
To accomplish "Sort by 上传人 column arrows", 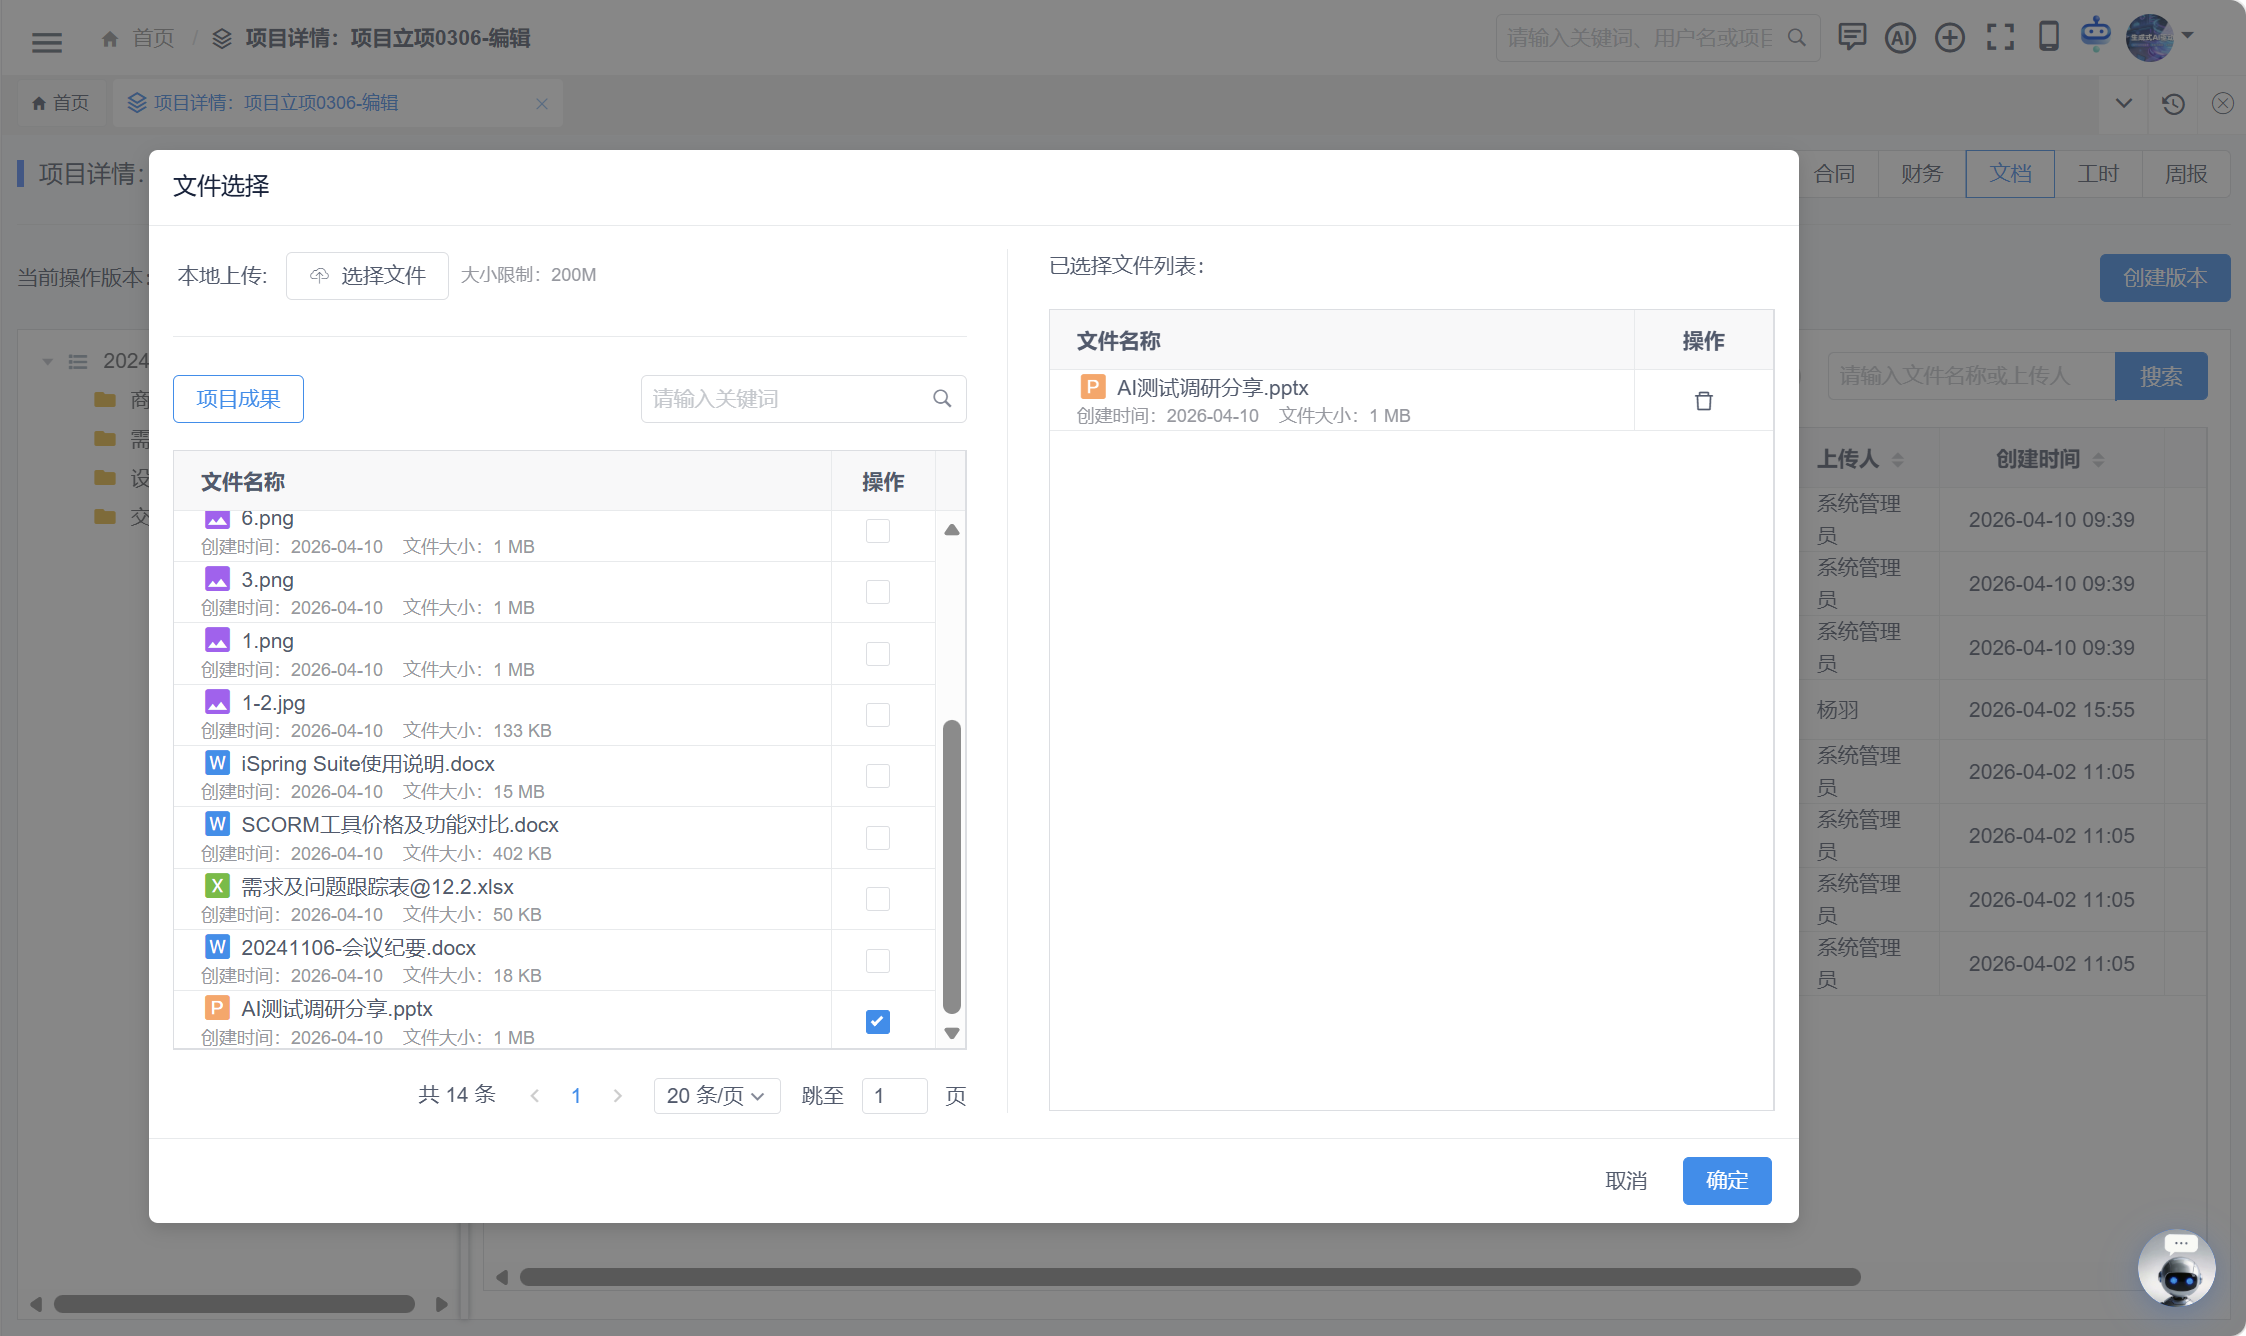I will point(1897,459).
